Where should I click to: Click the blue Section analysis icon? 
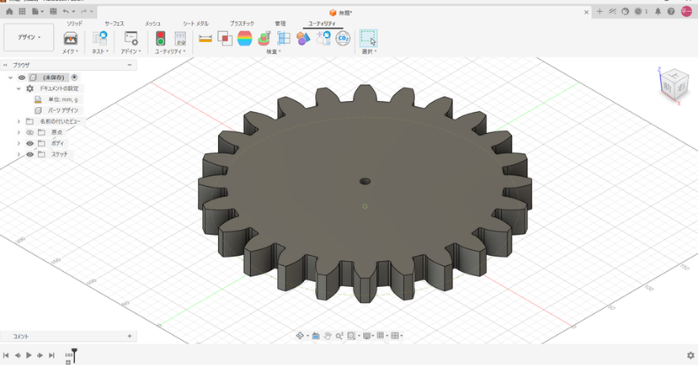[284, 38]
